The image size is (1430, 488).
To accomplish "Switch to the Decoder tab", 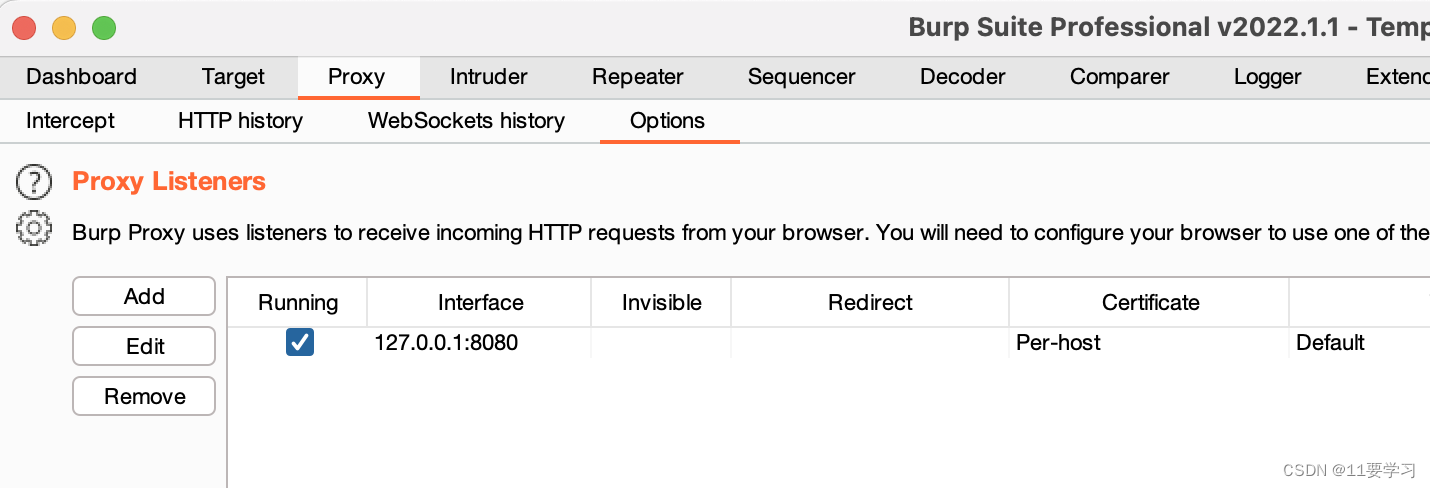I will pos(962,77).
